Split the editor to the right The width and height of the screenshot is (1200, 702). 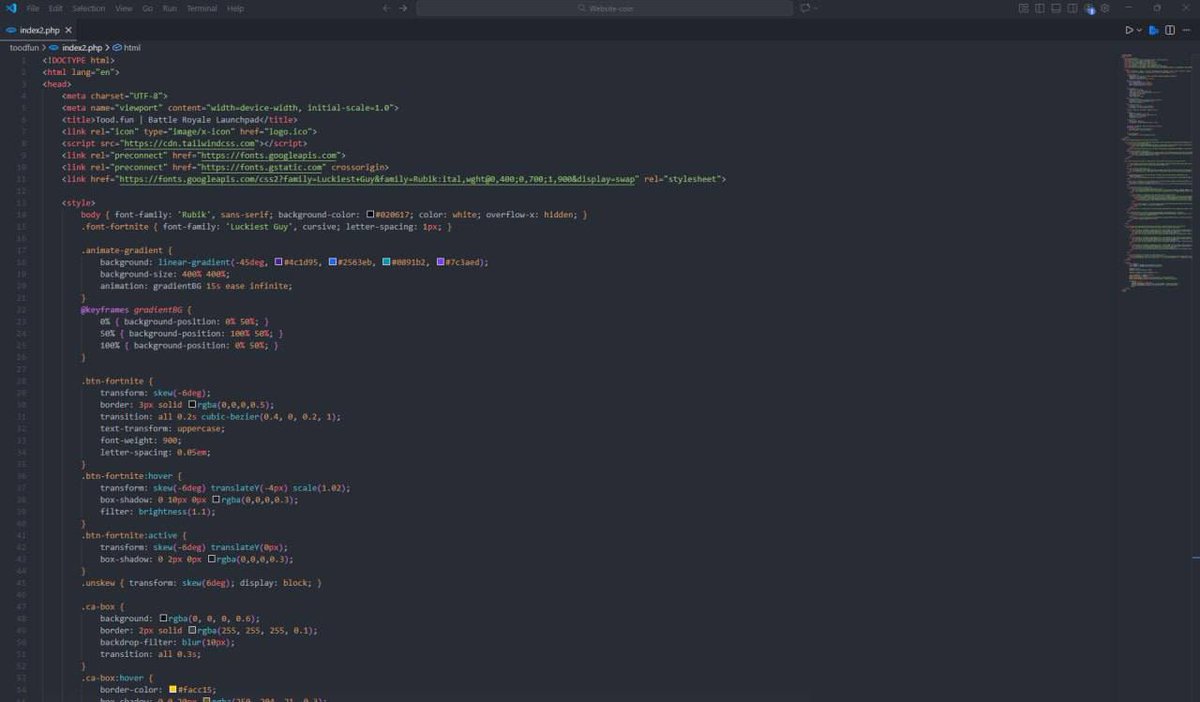[x=1170, y=30]
